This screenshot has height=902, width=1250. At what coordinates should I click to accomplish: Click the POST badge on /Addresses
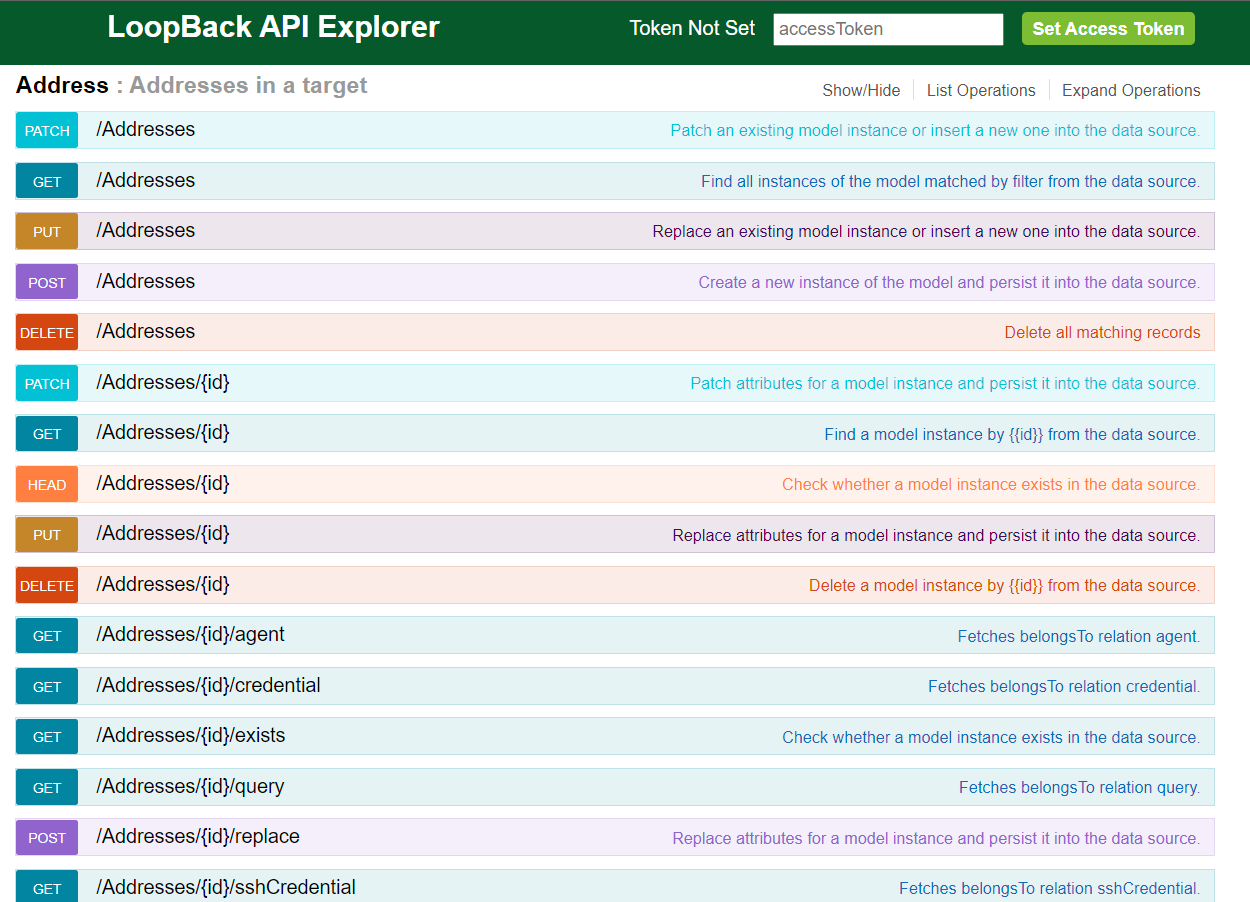tap(46, 282)
